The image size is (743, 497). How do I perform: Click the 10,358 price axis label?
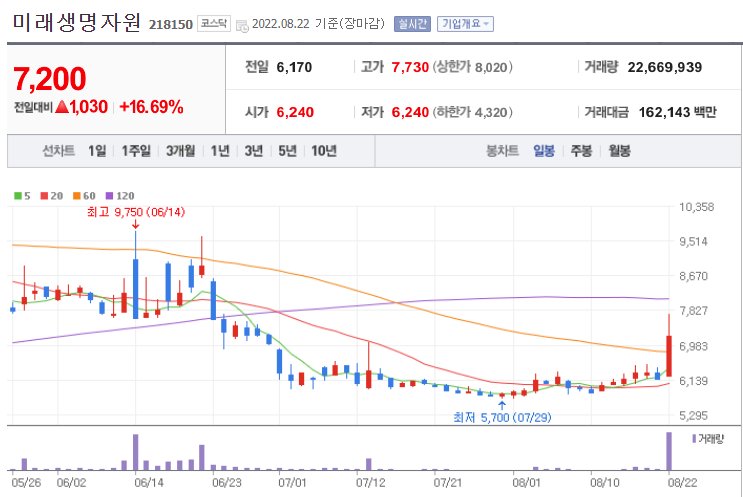pos(696,207)
